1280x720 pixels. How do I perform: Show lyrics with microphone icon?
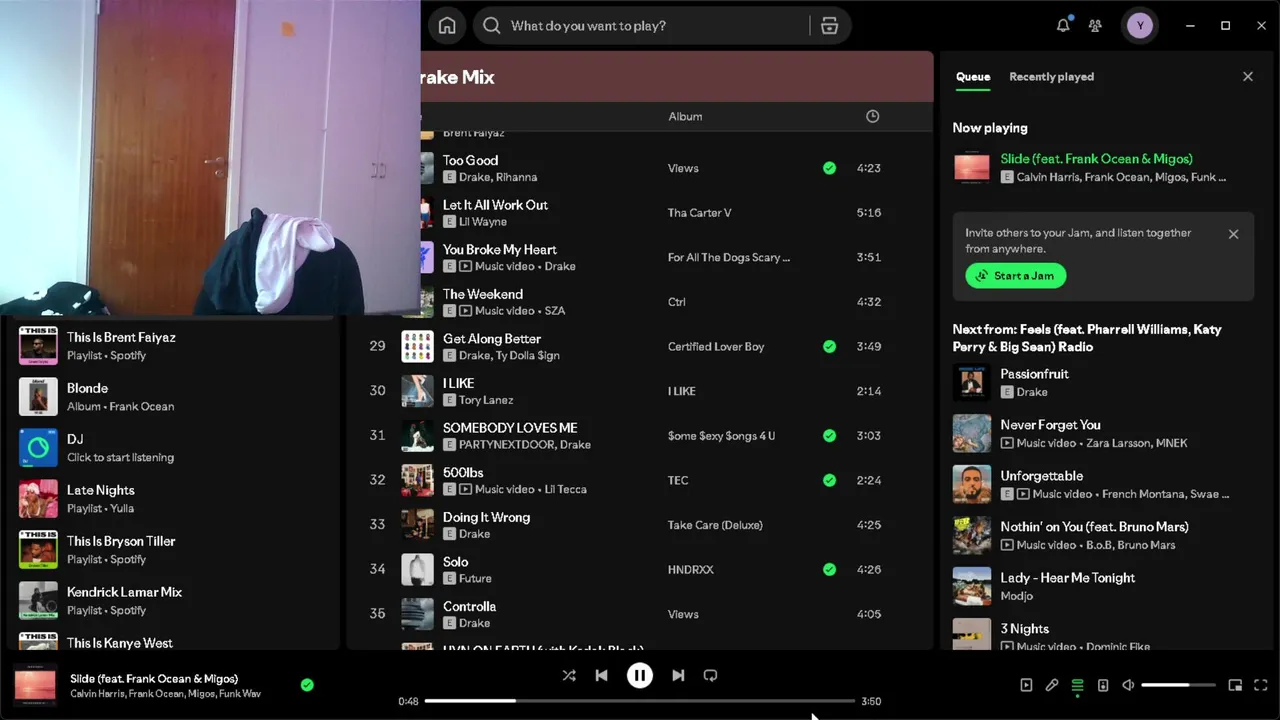(1052, 685)
